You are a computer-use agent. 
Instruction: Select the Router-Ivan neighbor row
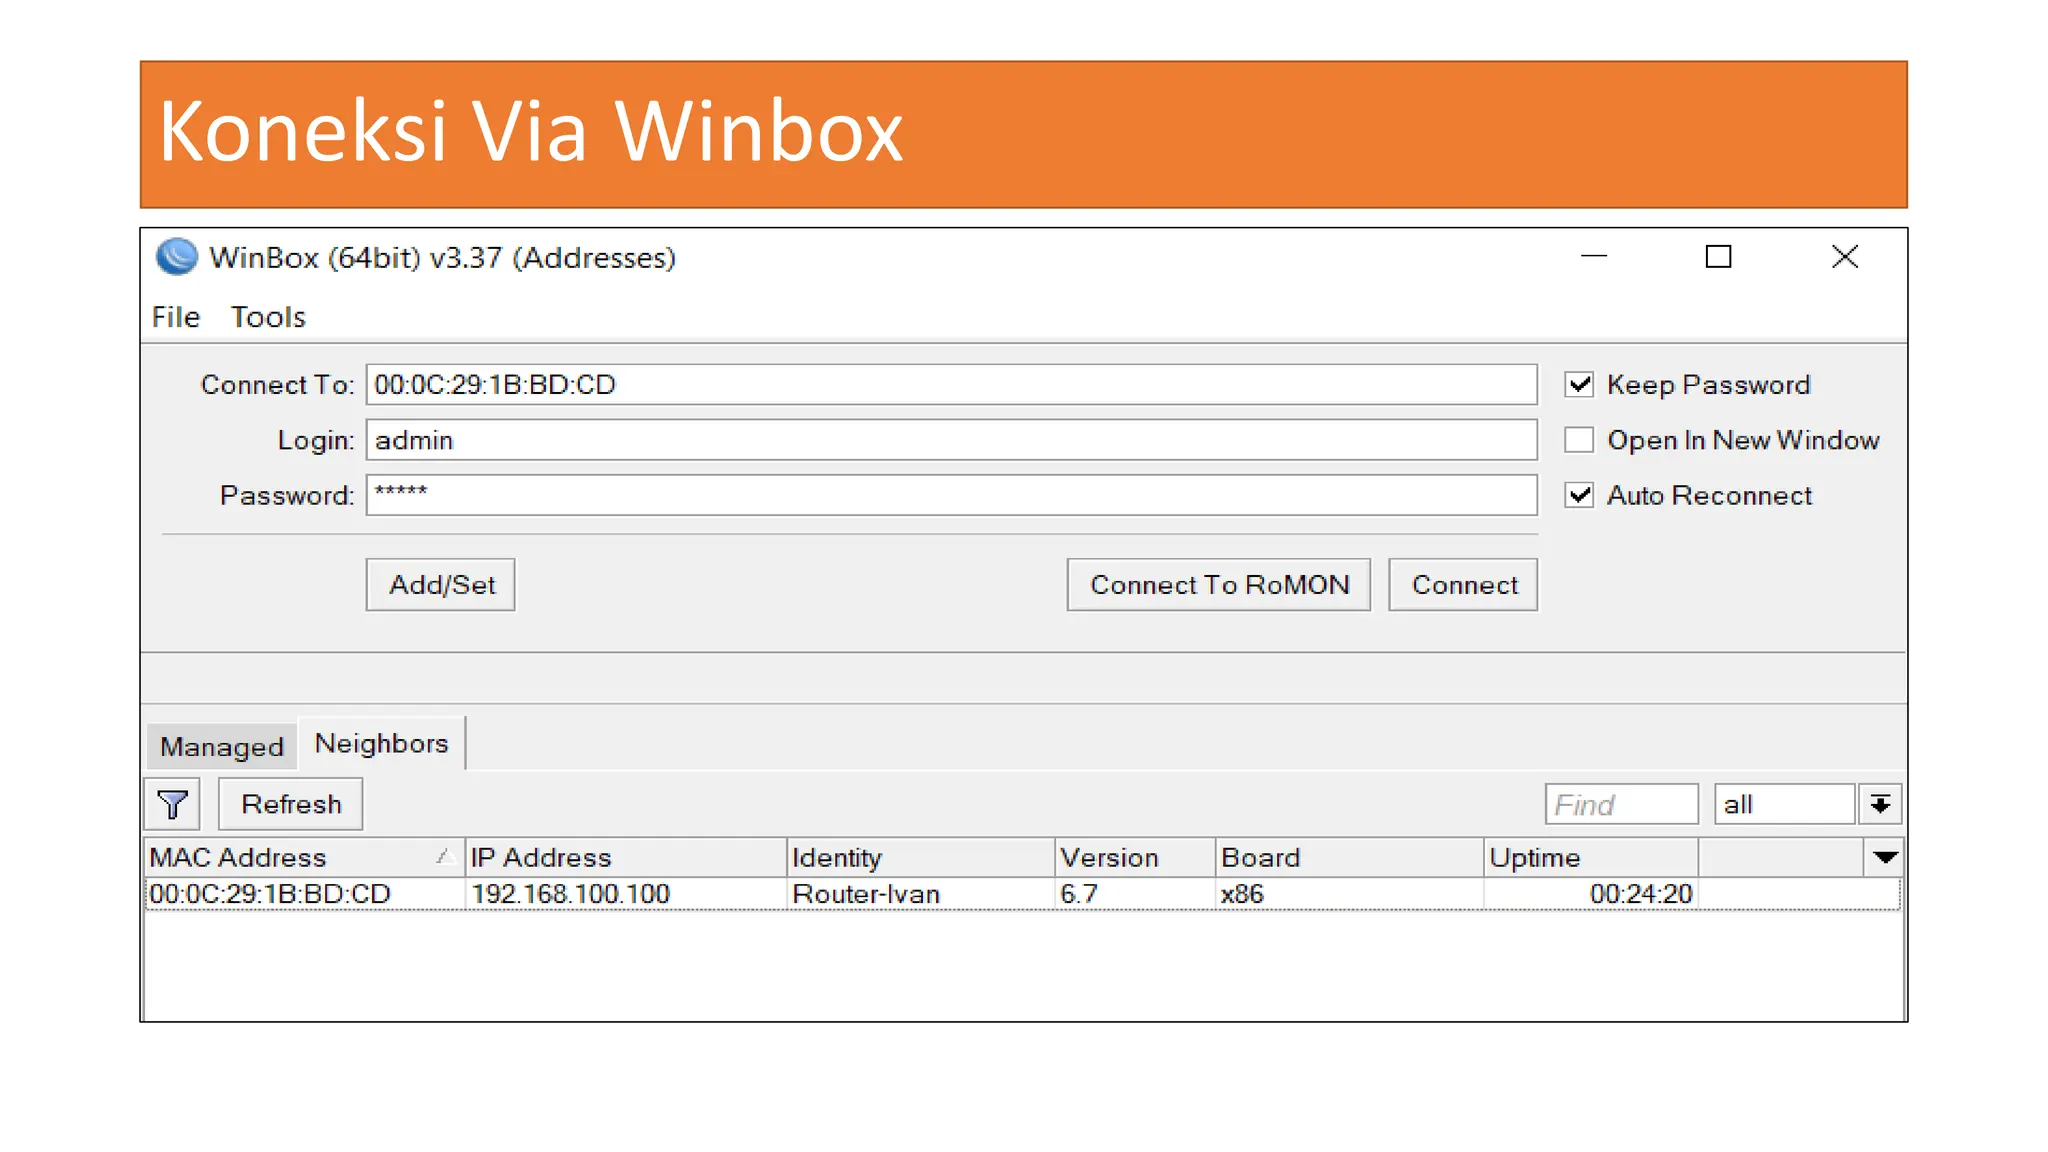(865, 894)
